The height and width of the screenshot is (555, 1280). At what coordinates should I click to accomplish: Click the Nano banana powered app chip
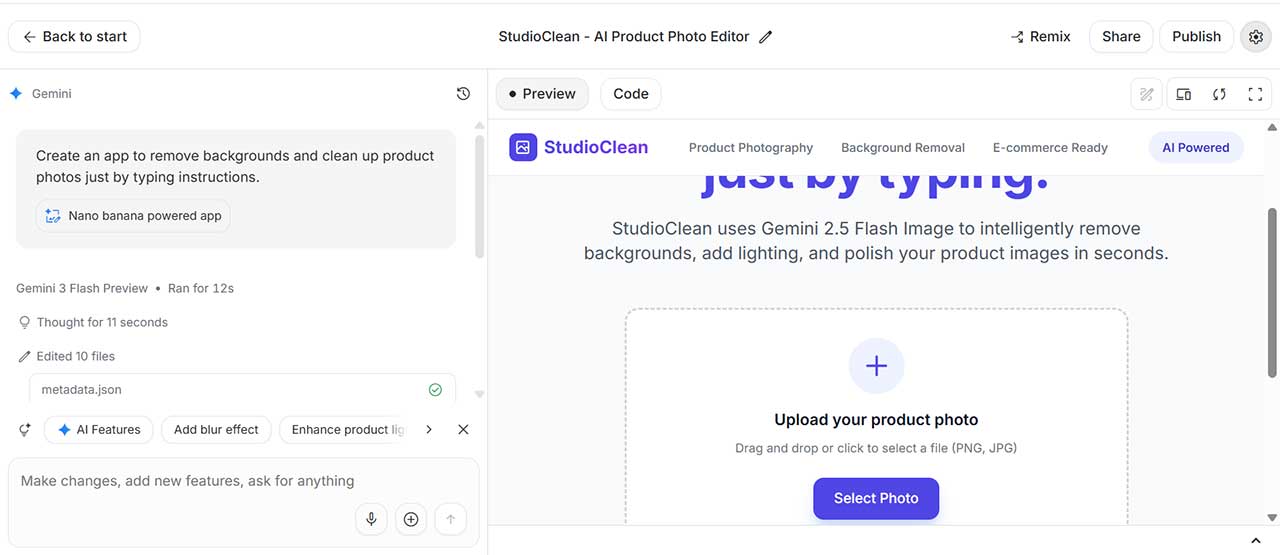133,216
